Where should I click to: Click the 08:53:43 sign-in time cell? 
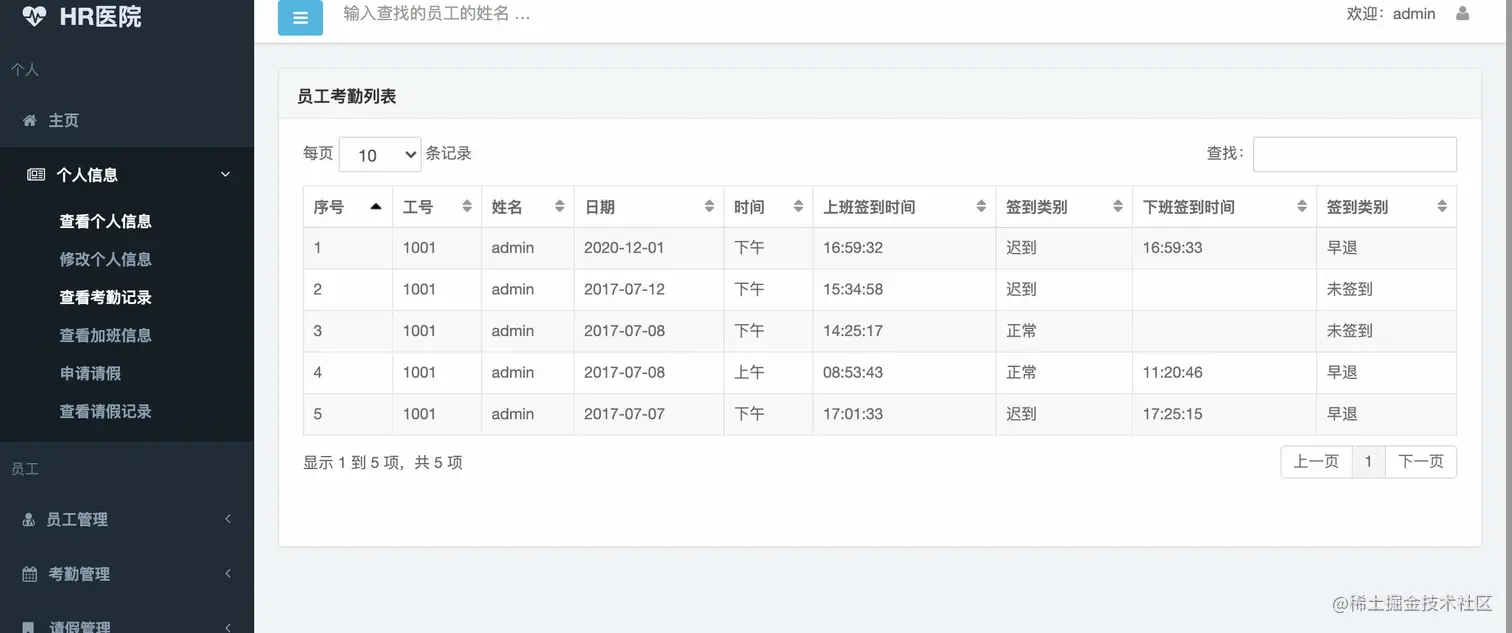pos(904,372)
